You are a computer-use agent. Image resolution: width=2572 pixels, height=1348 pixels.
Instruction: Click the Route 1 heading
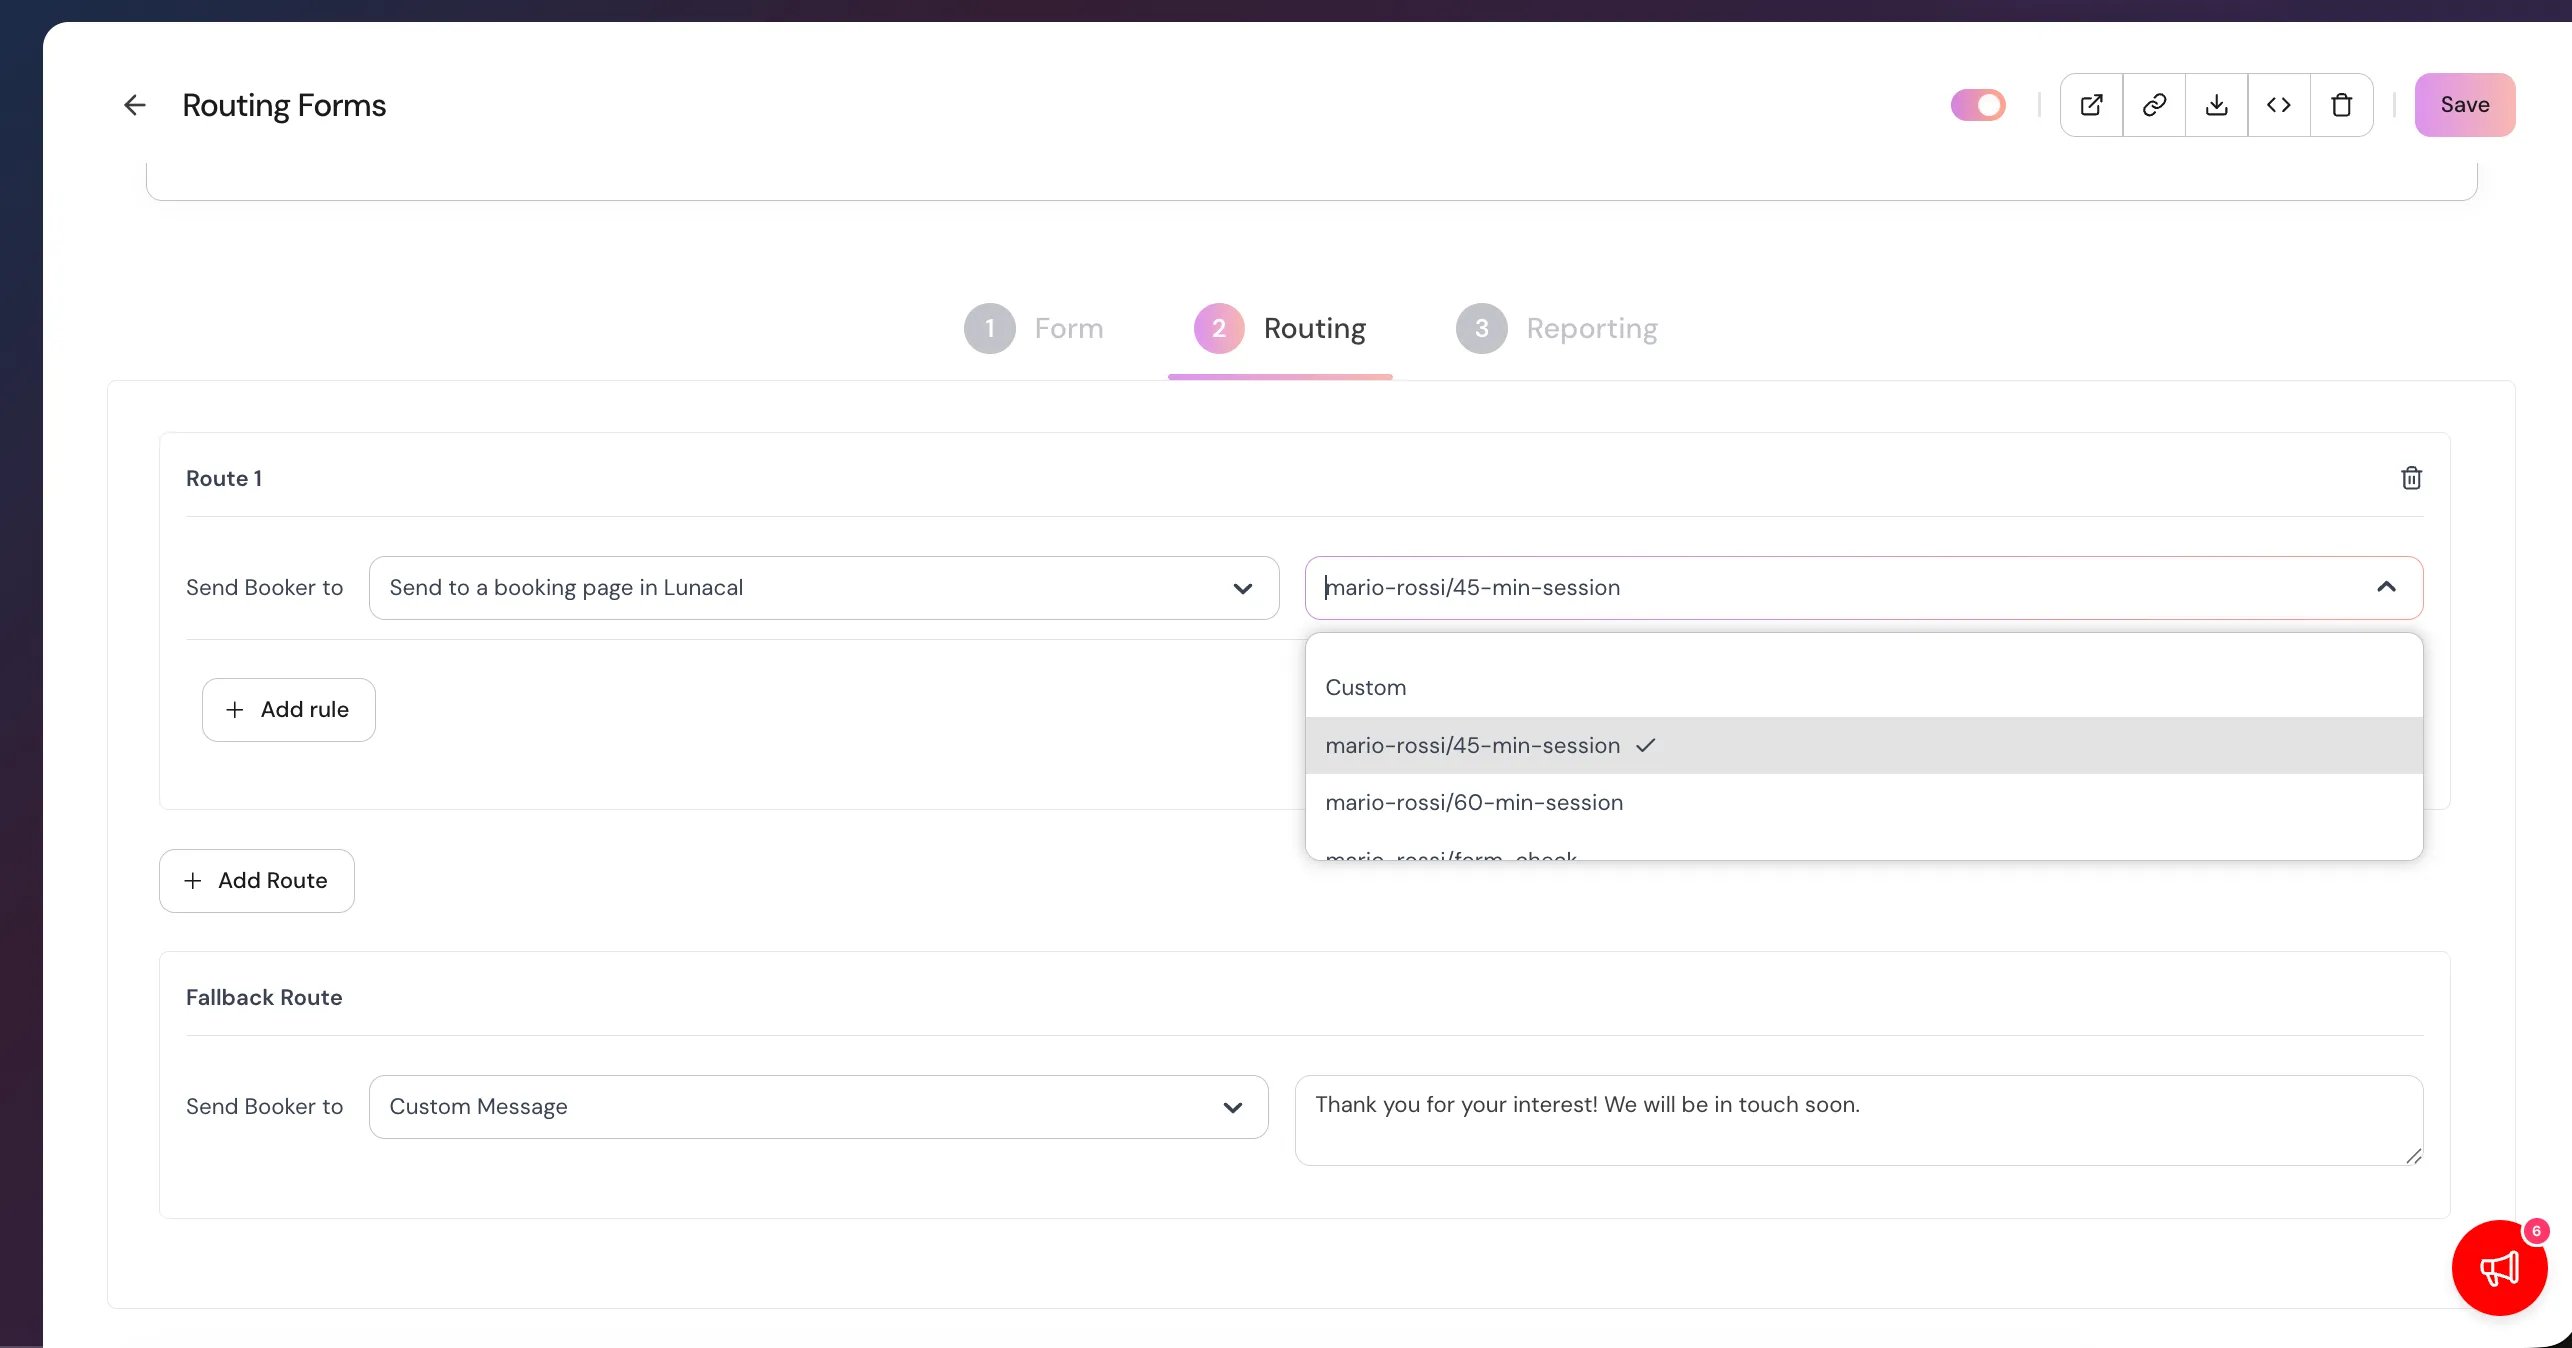pos(224,478)
